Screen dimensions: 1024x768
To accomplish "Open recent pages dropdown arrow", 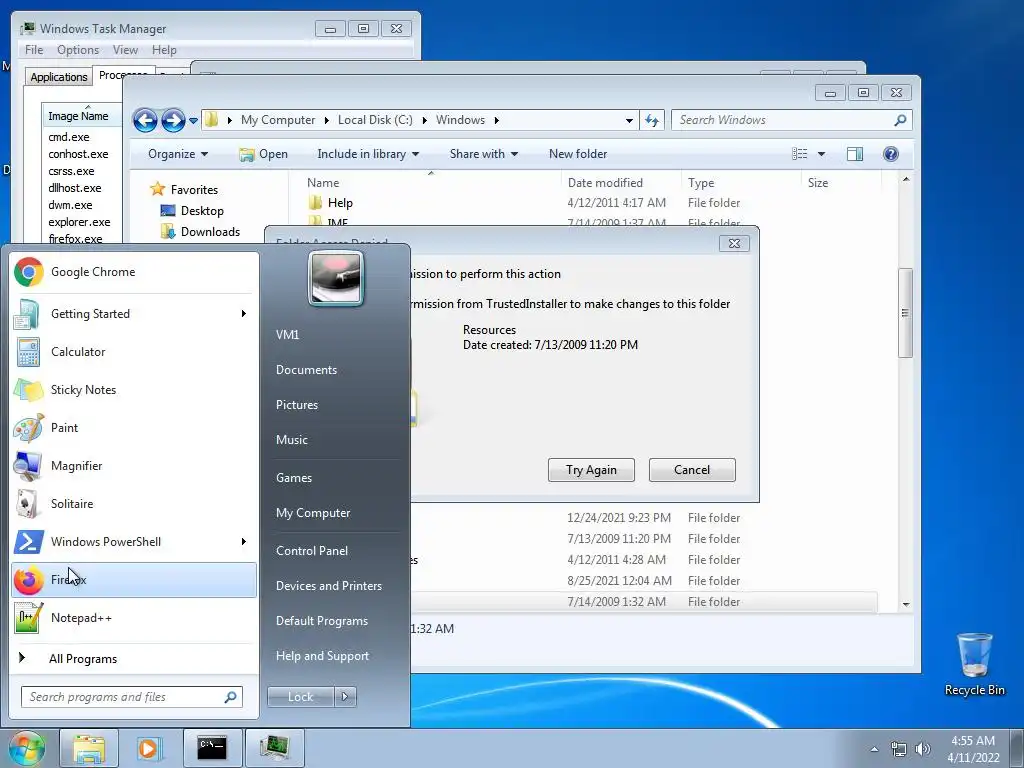I will (193, 120).
